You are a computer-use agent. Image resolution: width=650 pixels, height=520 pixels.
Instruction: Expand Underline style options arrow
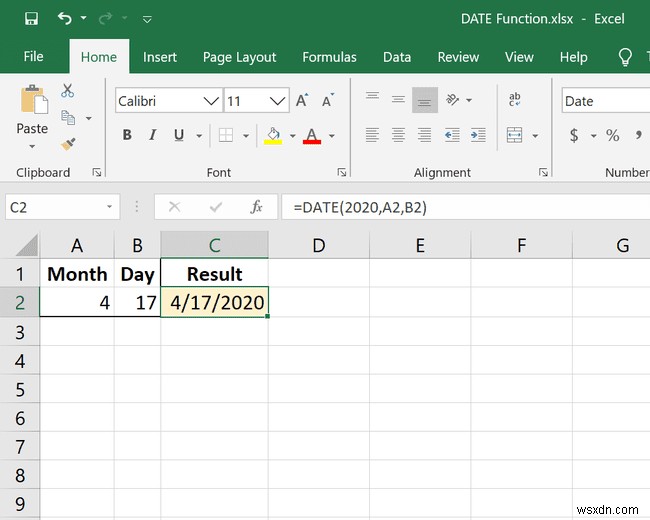pyautogui.click(x=199, y=136)
